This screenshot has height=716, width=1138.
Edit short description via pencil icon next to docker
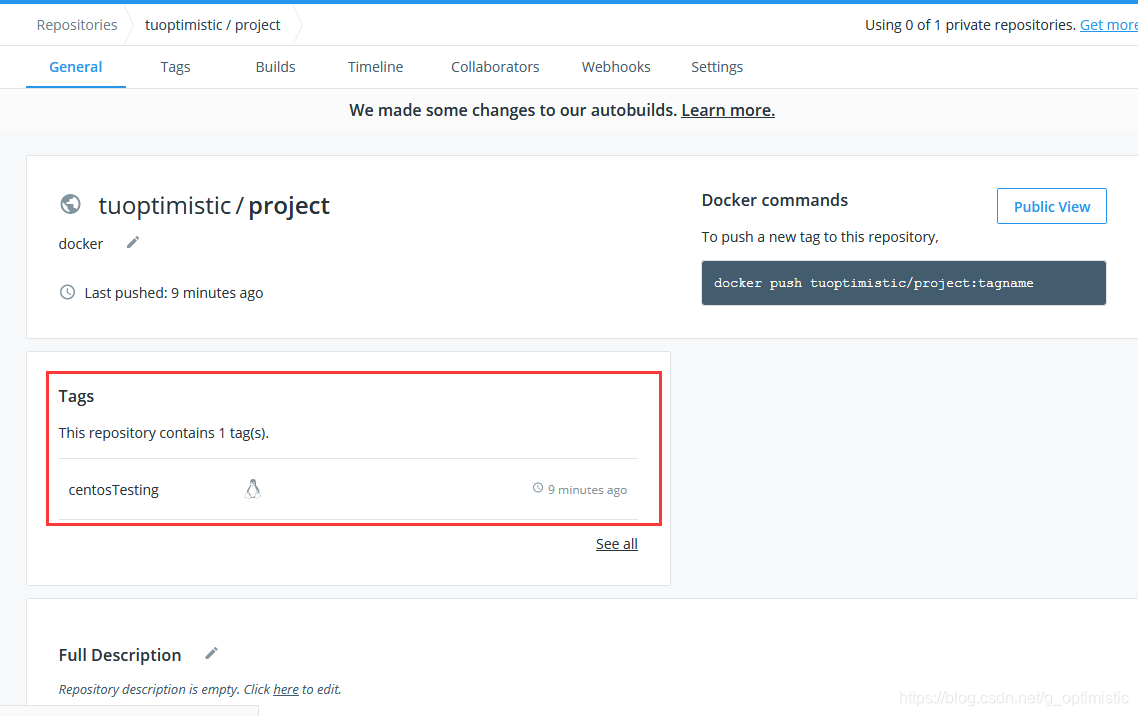pyautogui.click(x=133, y=242)
